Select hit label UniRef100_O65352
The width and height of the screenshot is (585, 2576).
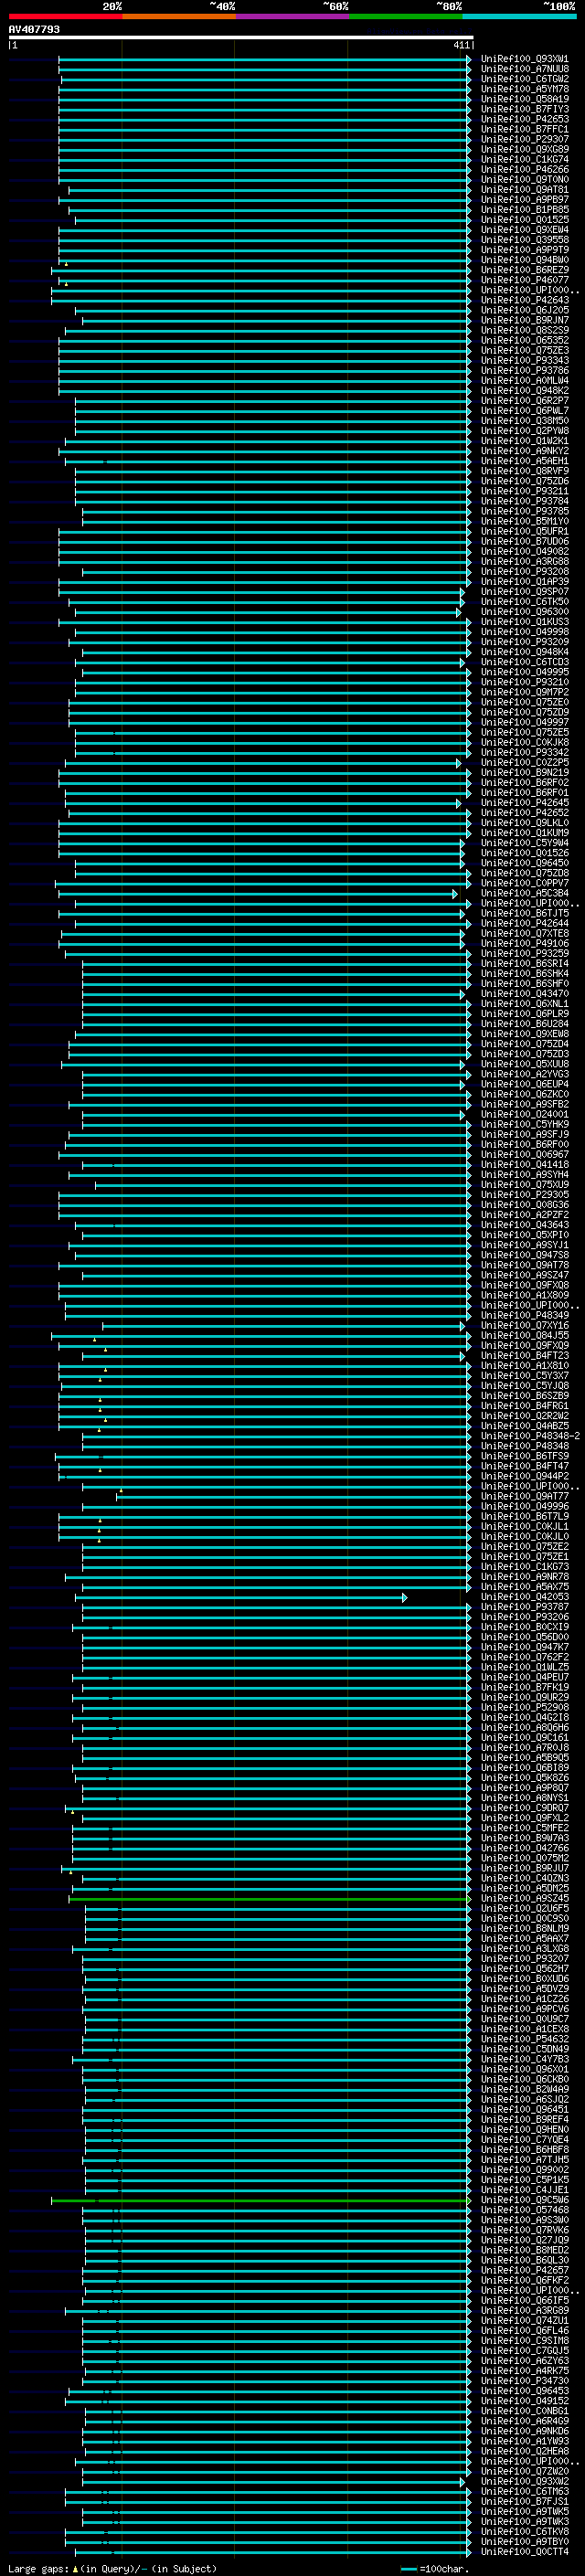(x=525, y=340)
